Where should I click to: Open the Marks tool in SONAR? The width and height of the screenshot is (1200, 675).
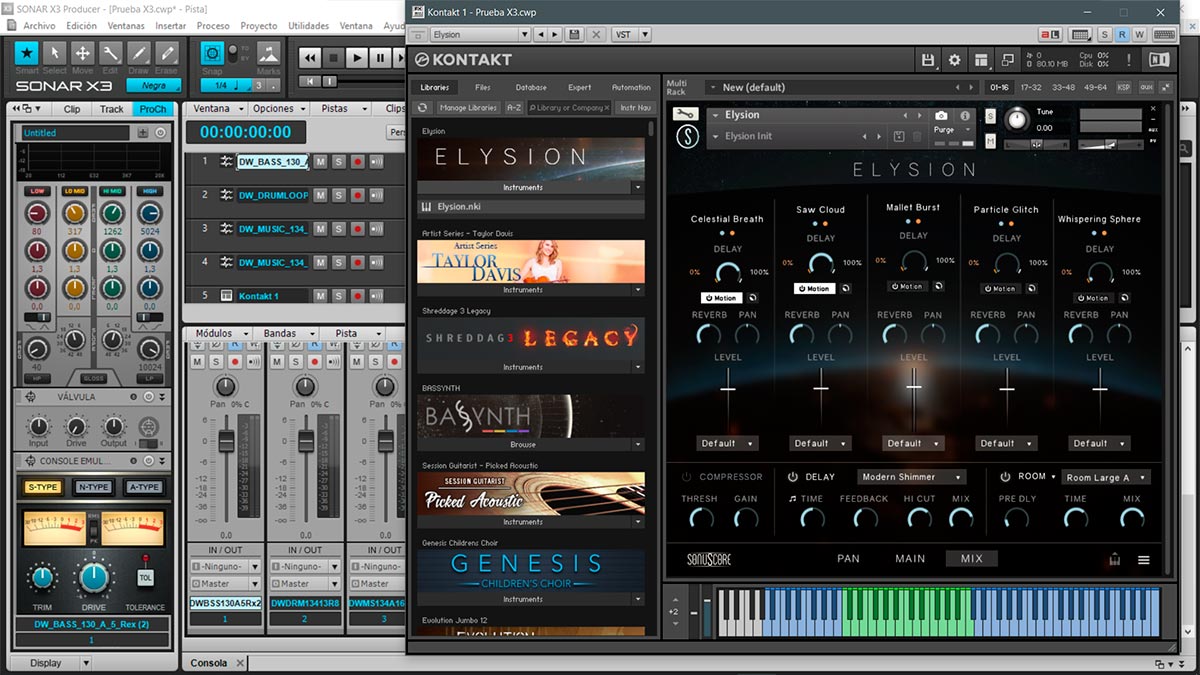268,54
